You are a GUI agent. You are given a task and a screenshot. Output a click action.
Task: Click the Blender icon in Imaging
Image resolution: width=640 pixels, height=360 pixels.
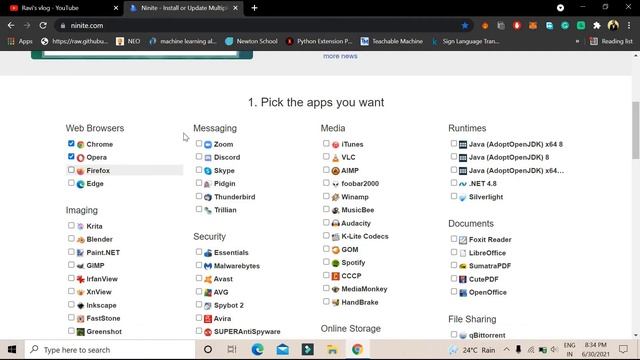pyautogui.click(x=81, y=240)
